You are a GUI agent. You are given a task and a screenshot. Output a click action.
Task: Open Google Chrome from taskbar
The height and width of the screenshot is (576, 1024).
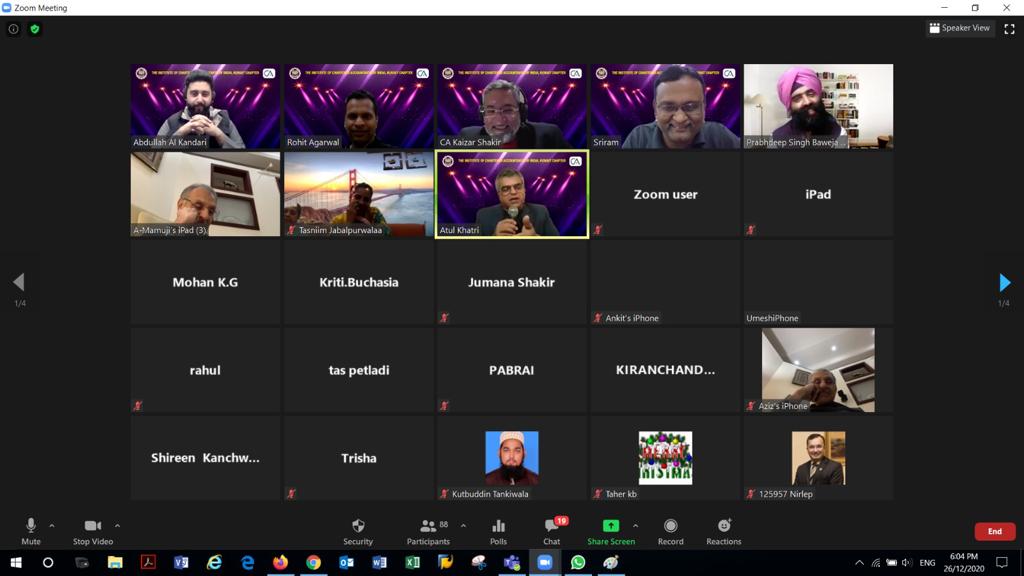click(313, 562)
